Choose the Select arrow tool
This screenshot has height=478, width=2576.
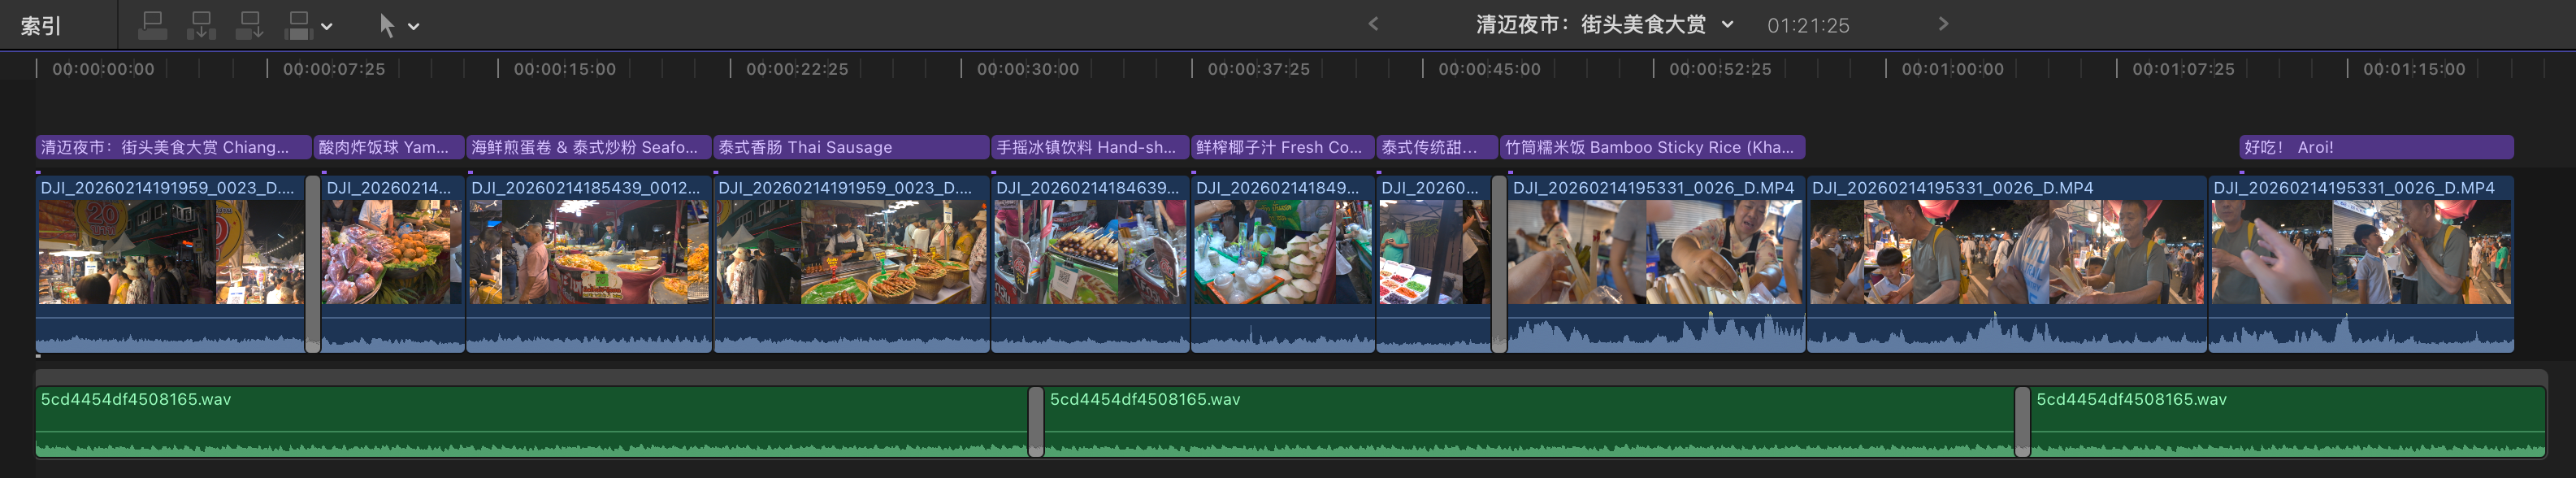387,25
